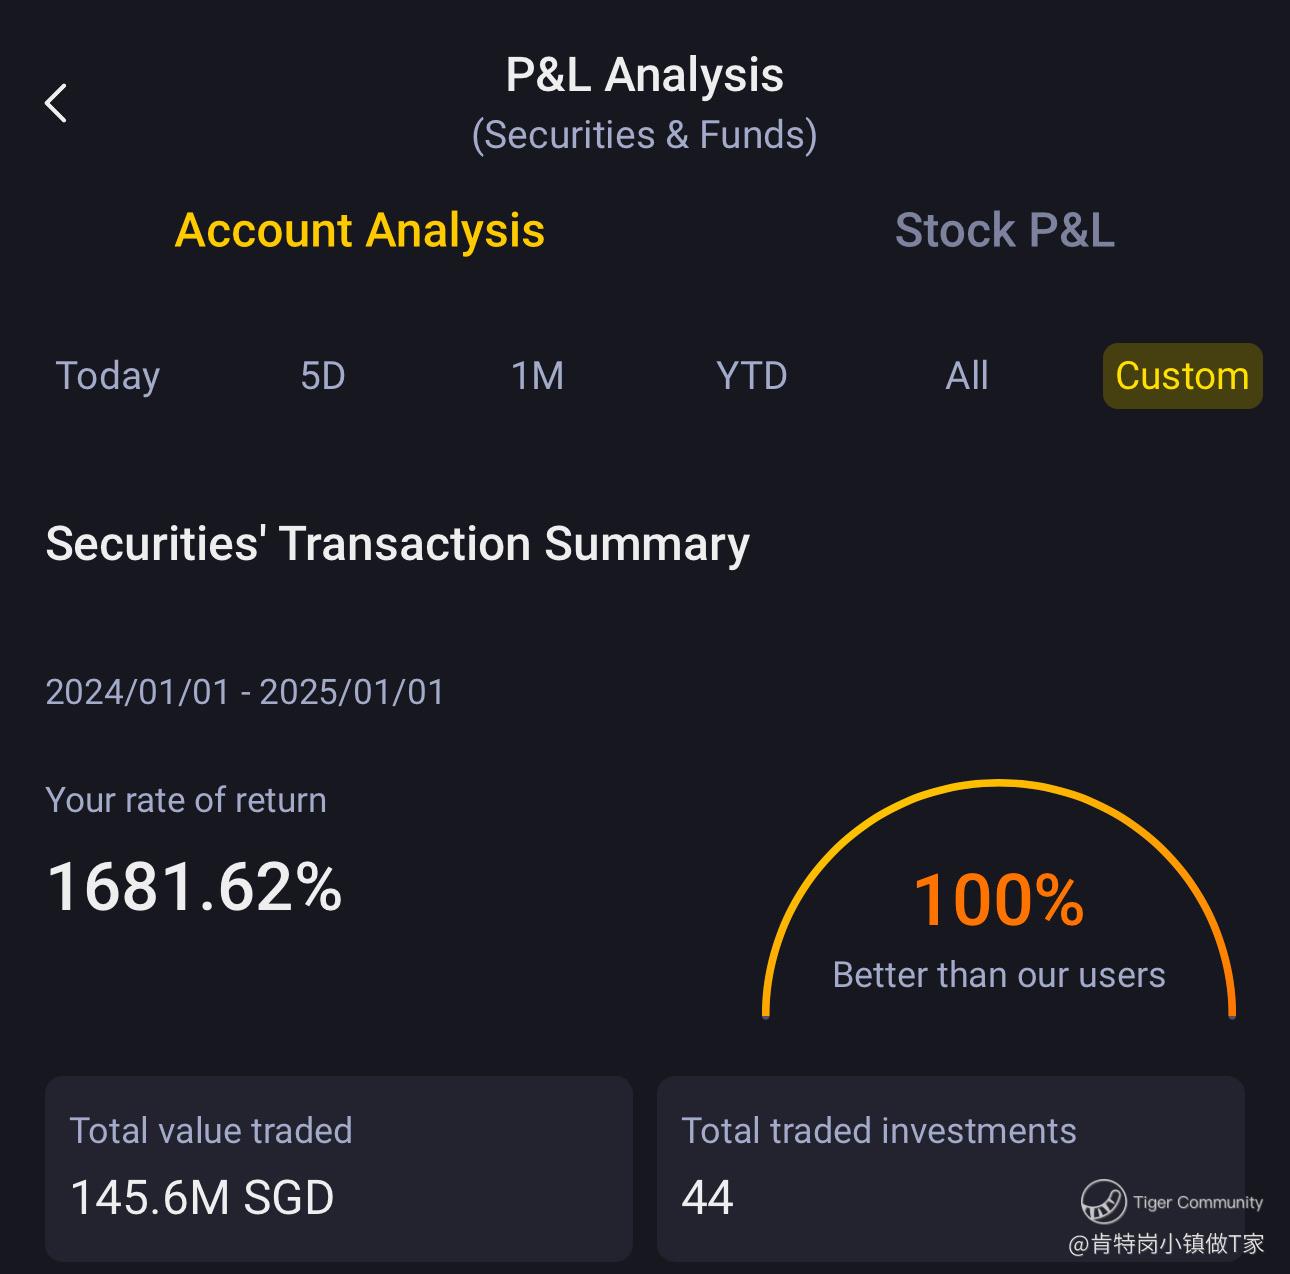
Task: Switch to the YTD period
Action: click(752, 376)
